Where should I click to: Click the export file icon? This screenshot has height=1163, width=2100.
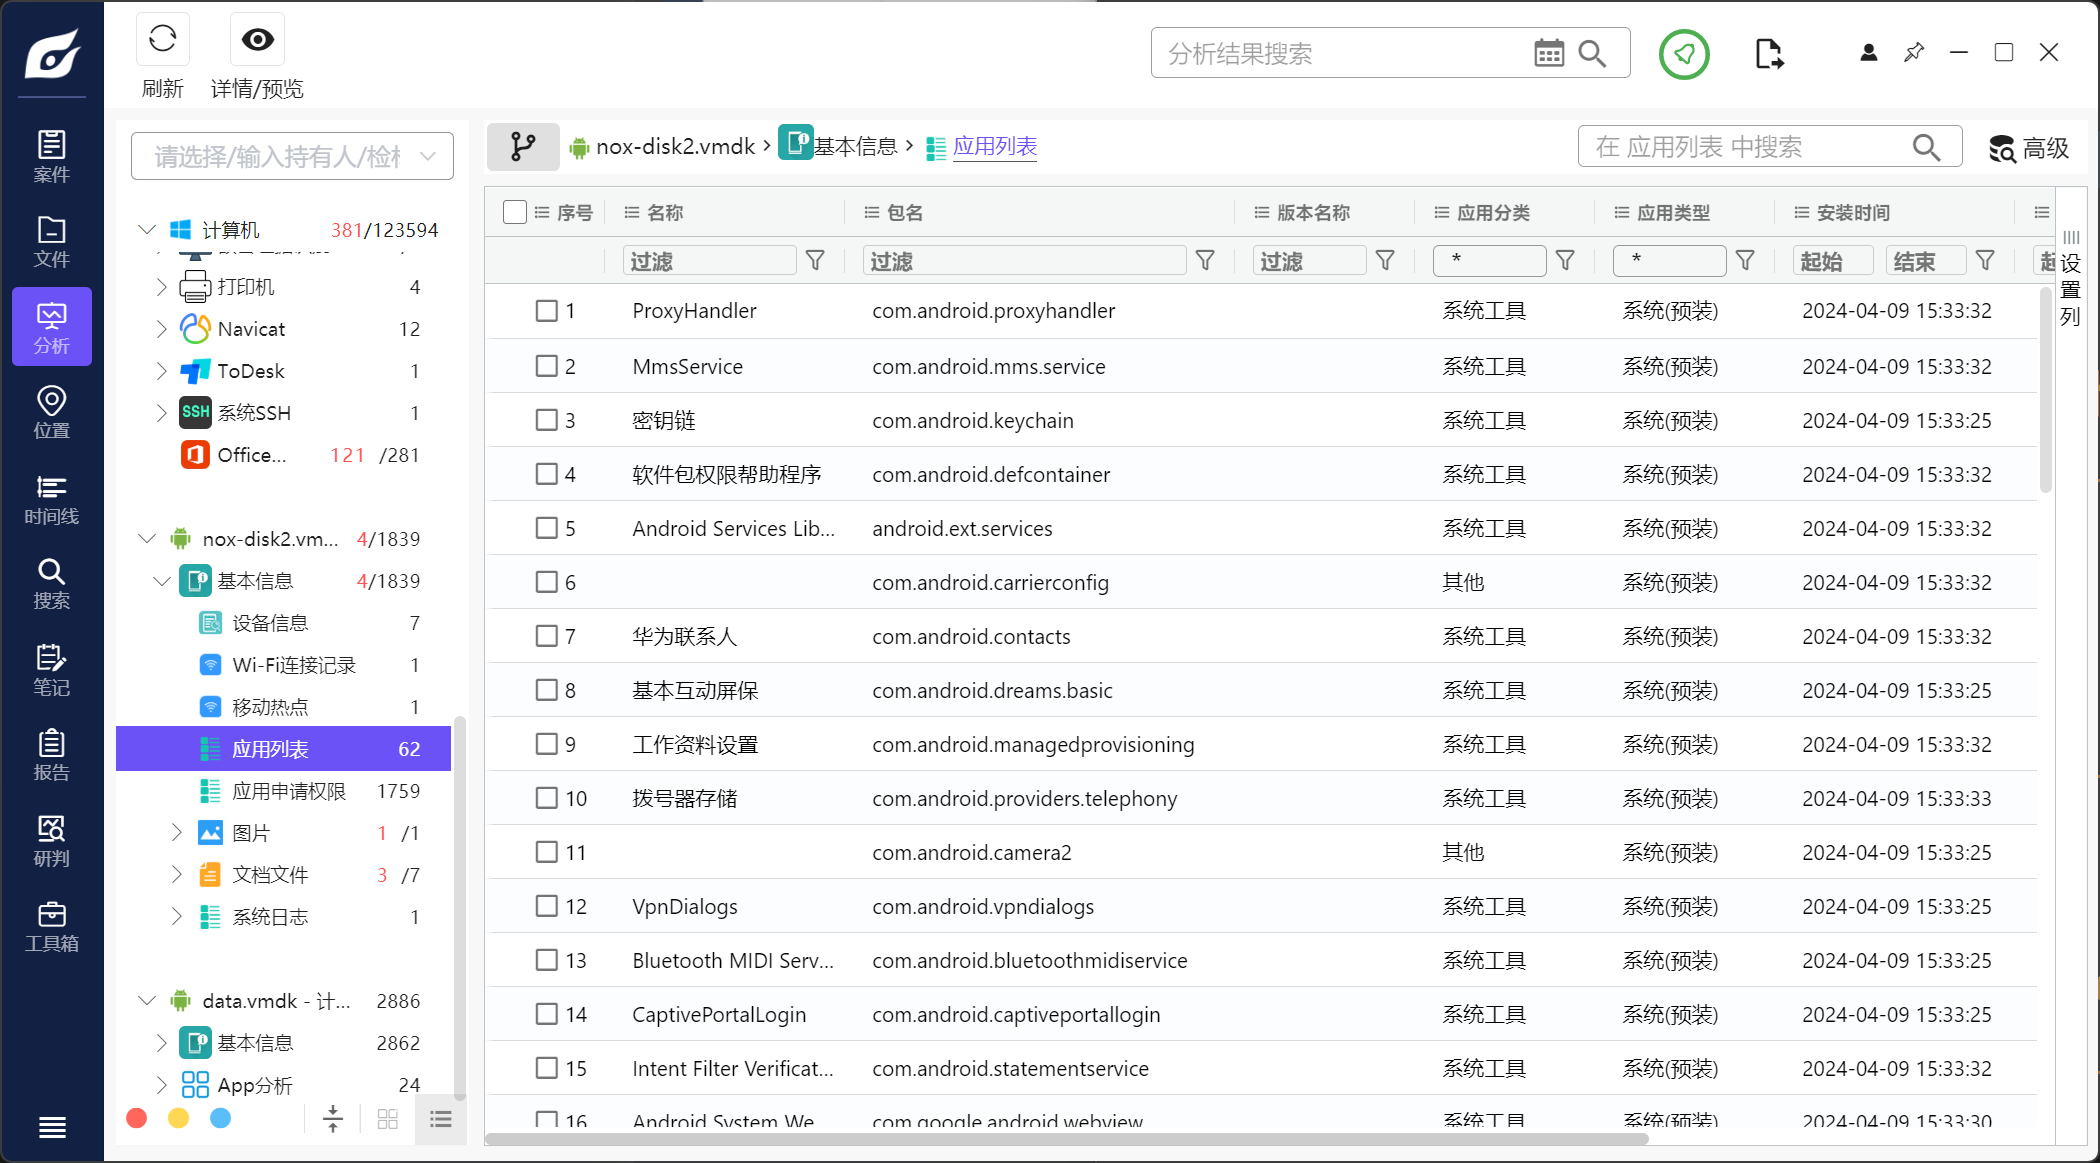1768,54
